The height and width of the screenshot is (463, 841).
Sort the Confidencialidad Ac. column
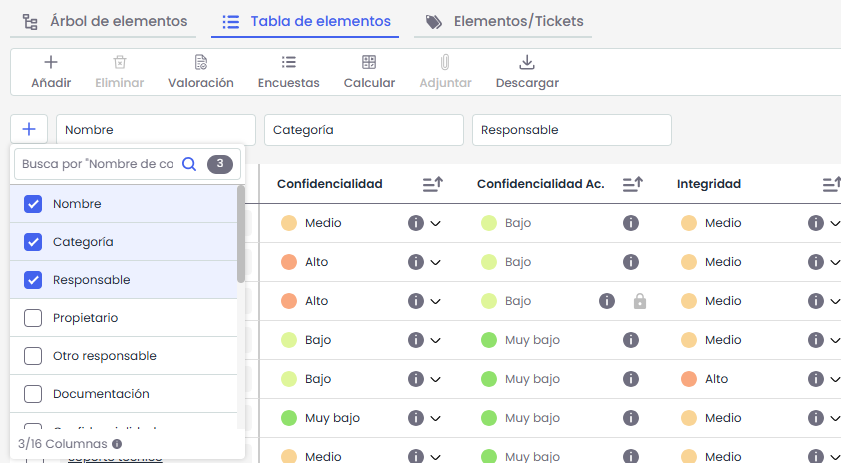coord(632,184)
